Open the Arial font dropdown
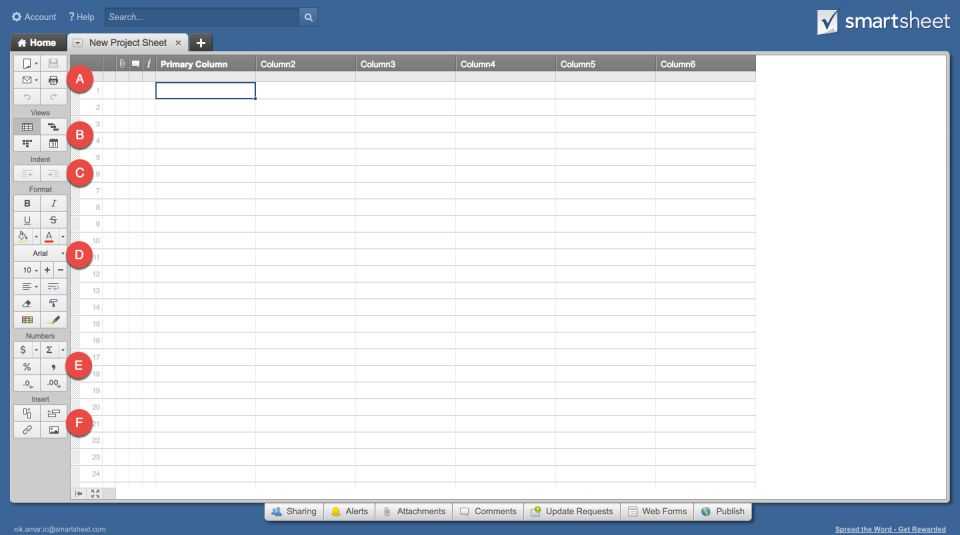The height and width of the screenshot is (535, 960). point(41,254)
